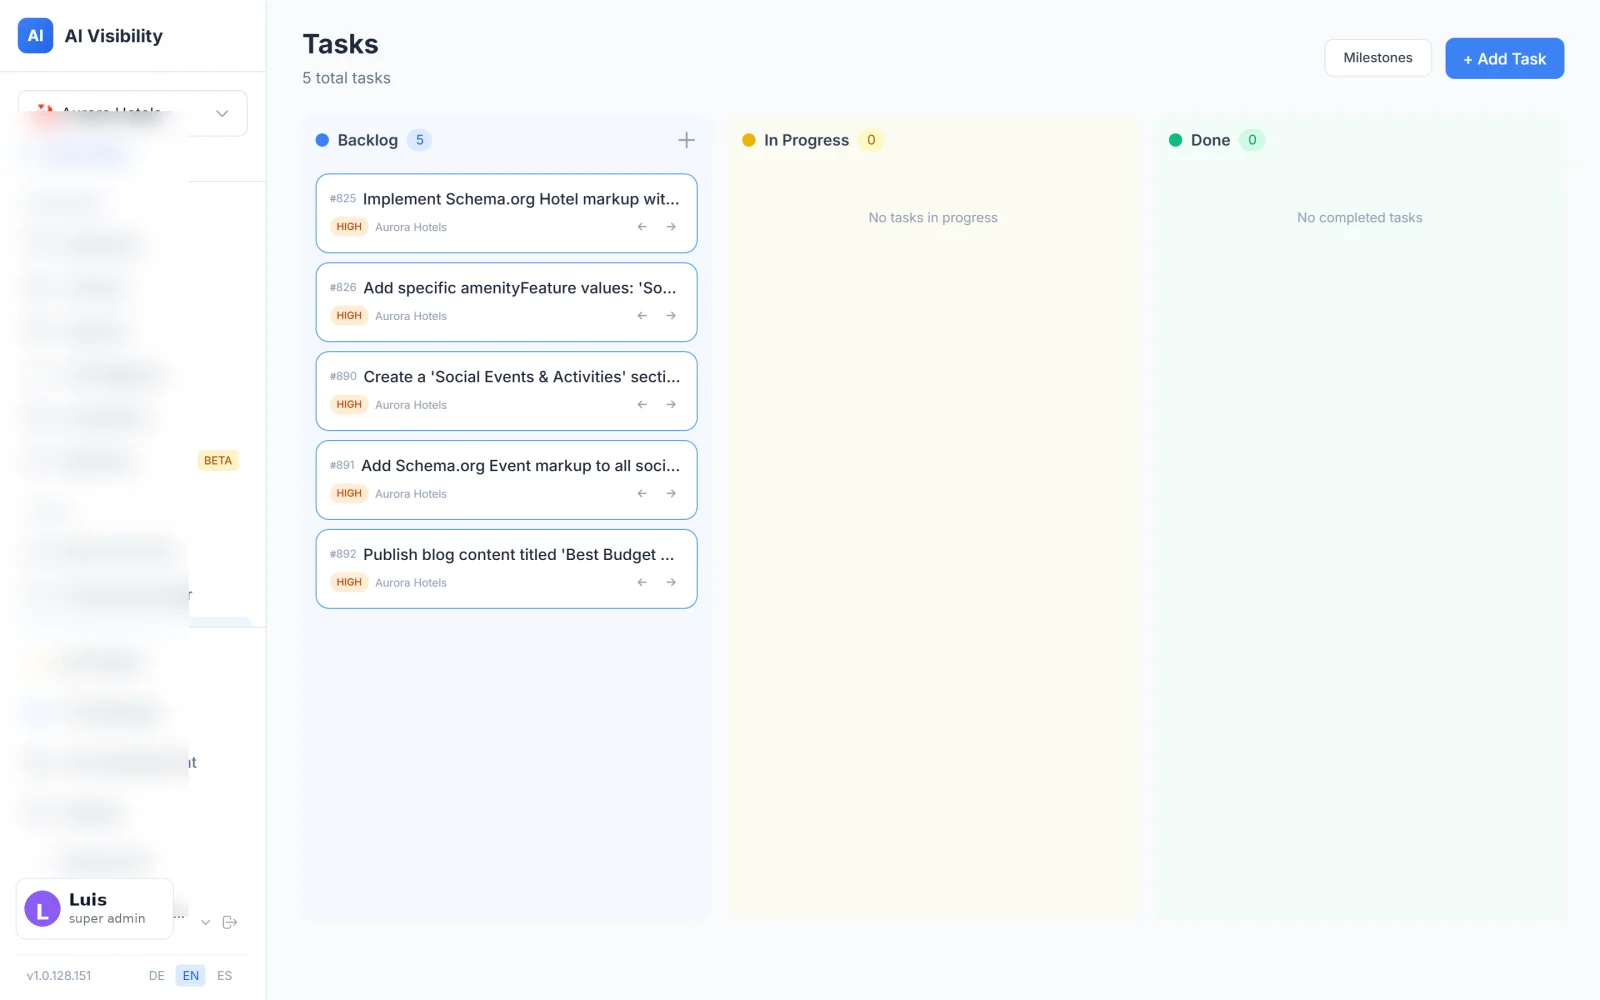Click Aurora Hotels label on task #892
This screenshot has height=1000, width=1600.
[x=411, y=583]
